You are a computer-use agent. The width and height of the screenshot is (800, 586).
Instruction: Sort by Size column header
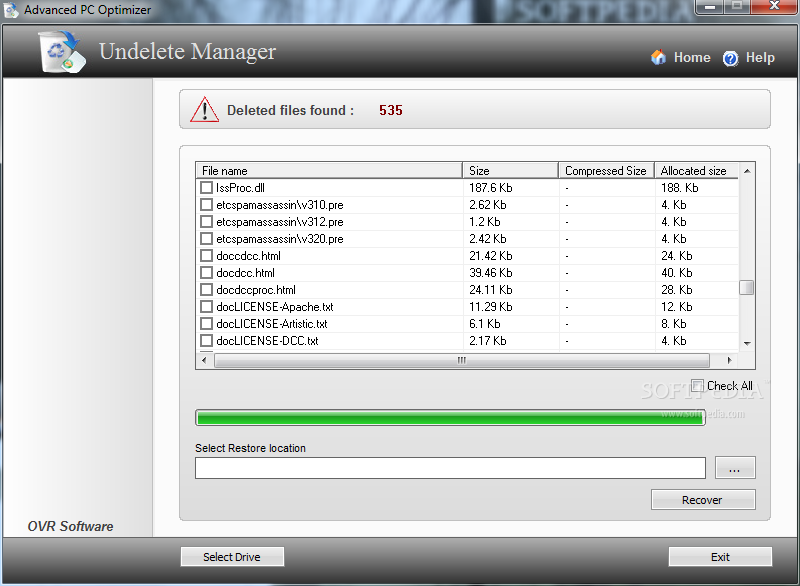(510, 170)
